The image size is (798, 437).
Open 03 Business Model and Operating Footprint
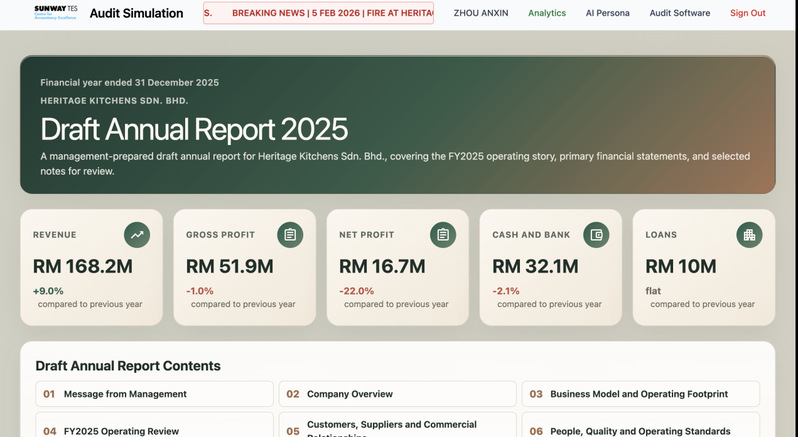pyautogui.click(x=641, y=394)
